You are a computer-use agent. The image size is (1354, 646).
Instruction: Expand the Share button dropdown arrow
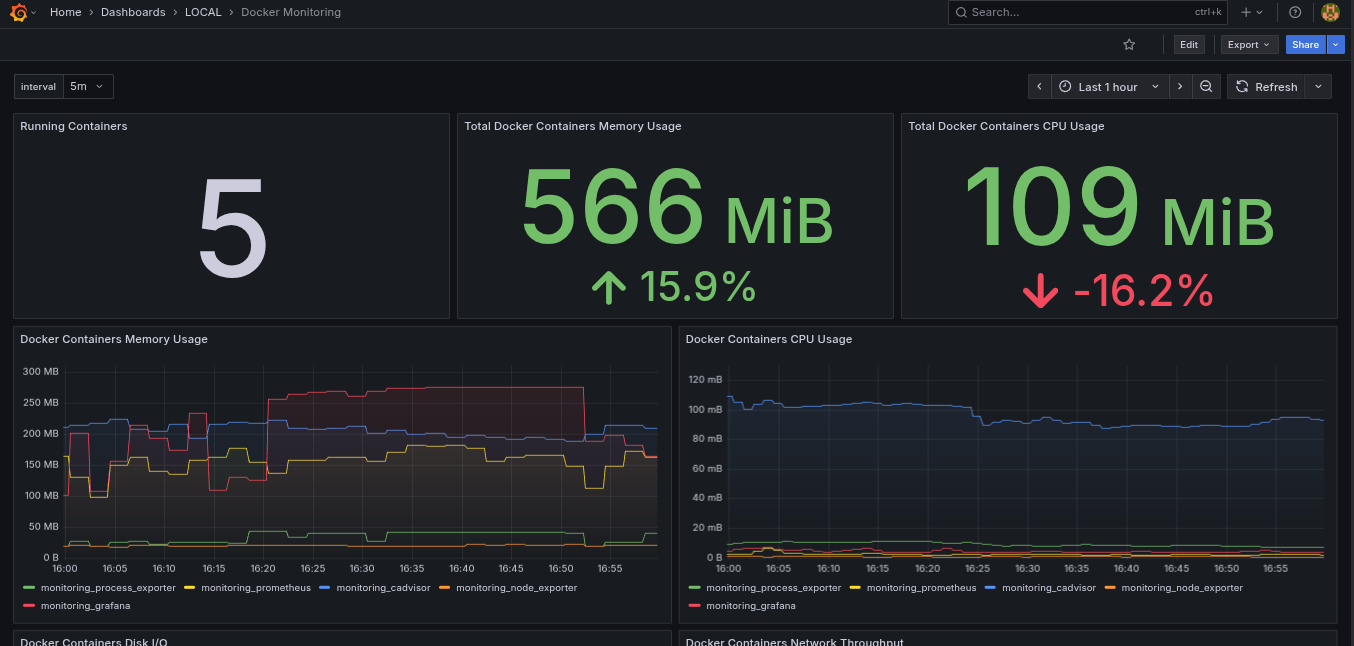1335,44
